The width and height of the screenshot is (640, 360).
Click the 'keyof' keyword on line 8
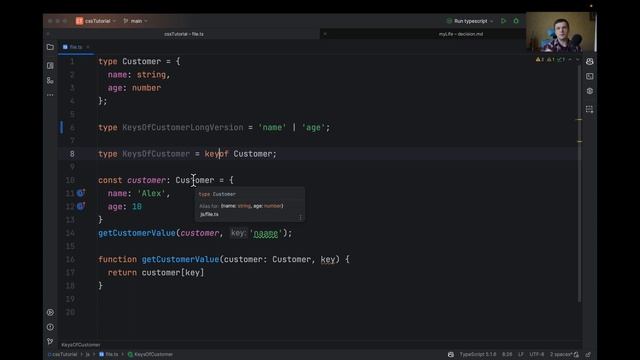[216, 154]
